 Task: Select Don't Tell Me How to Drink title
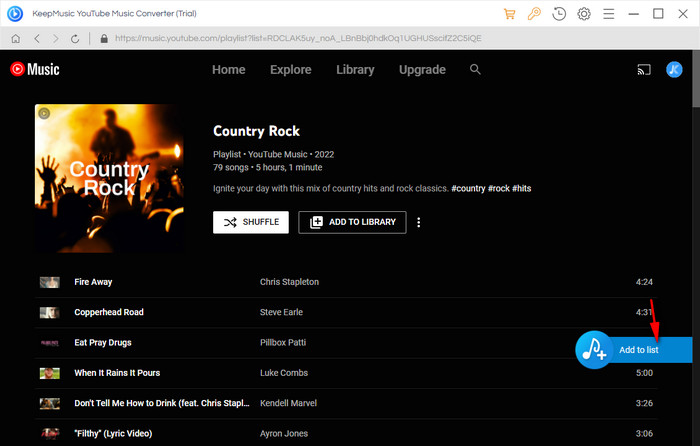(x=162, y=404)
